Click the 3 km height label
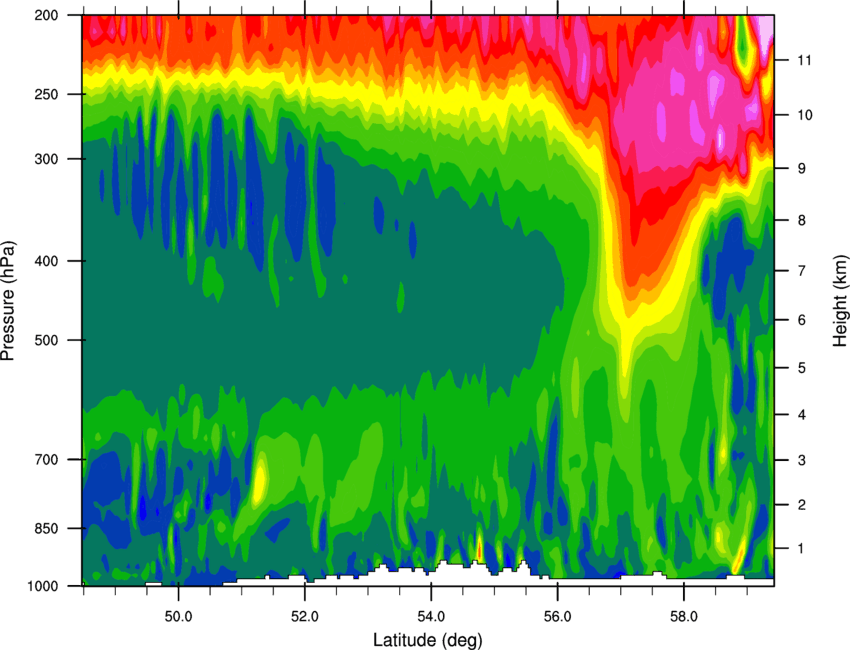 802,460
